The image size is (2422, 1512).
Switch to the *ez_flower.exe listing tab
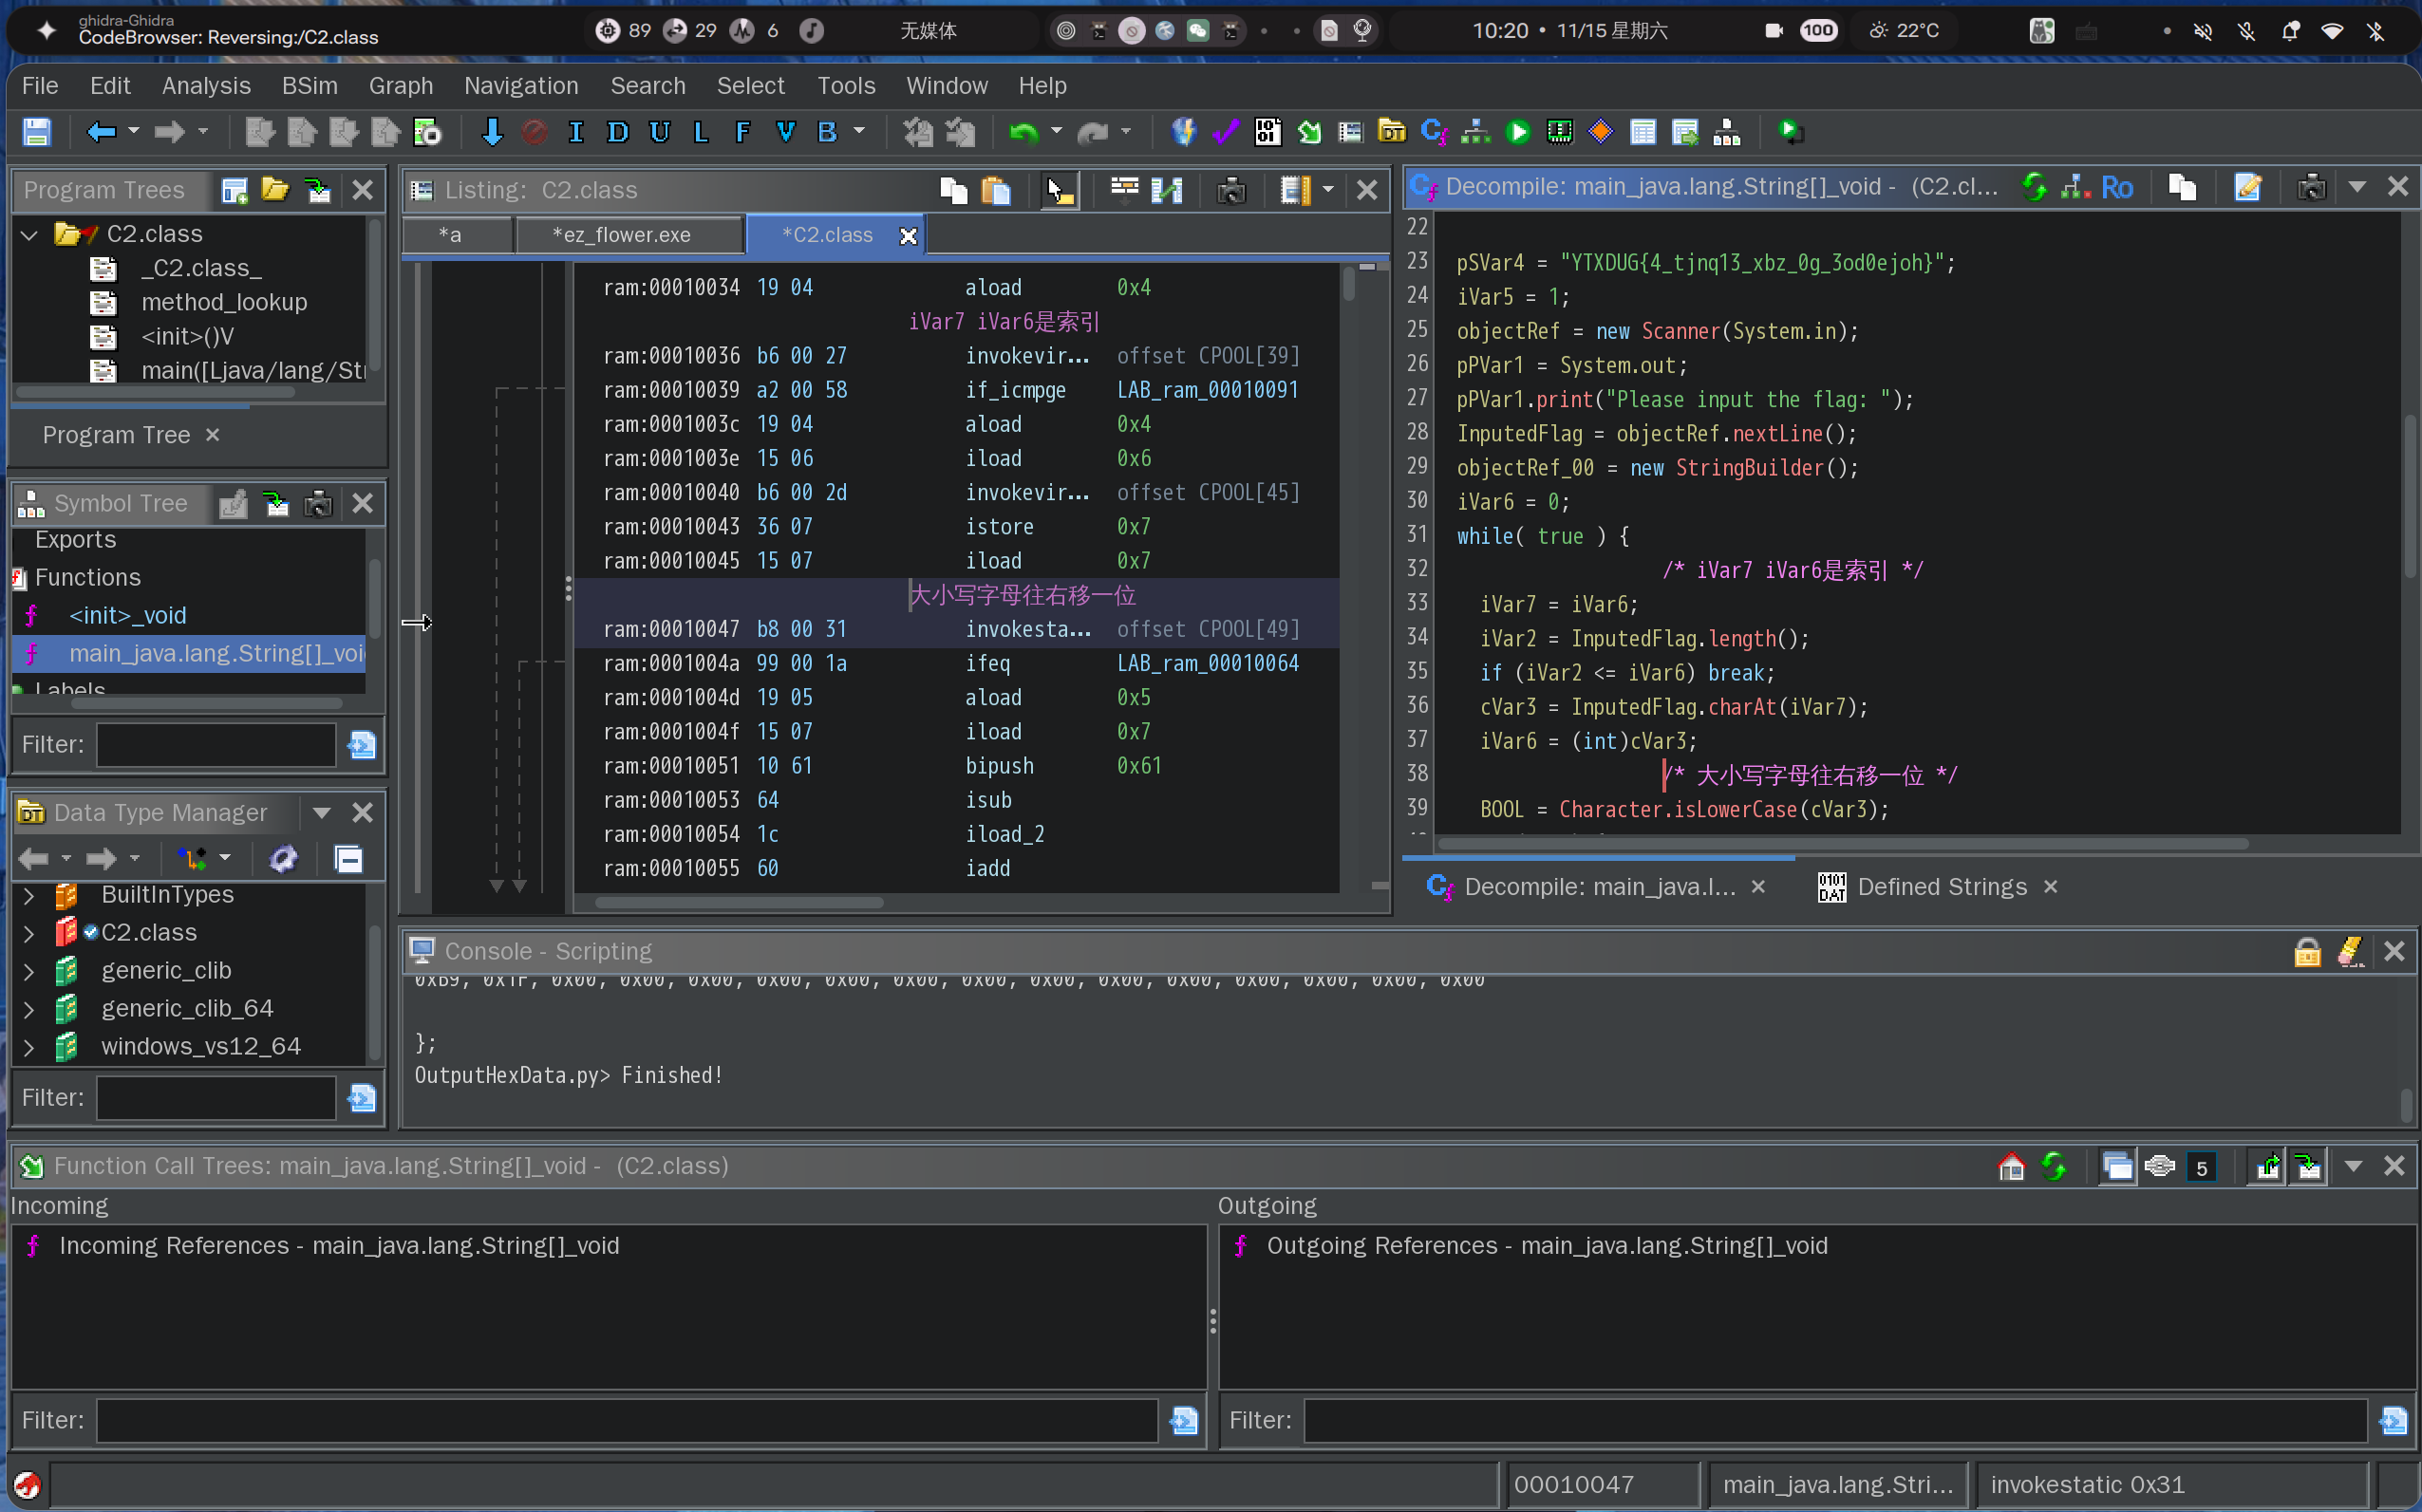[x=621, y=235]
